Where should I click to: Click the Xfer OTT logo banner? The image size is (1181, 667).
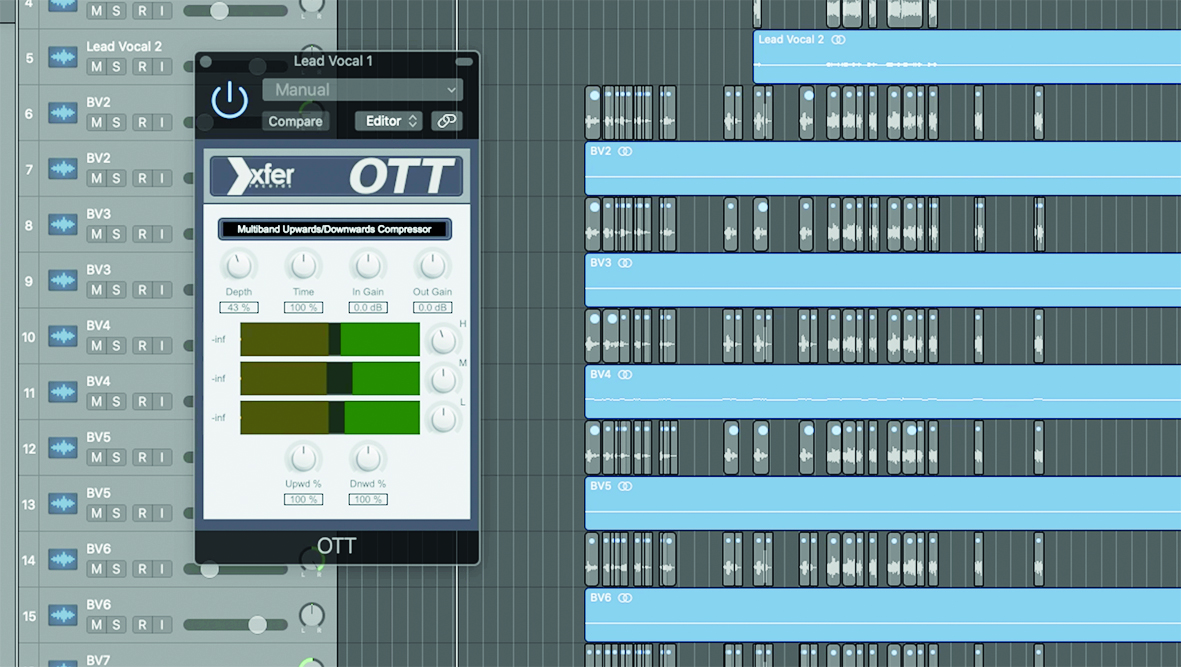point(336,176)
